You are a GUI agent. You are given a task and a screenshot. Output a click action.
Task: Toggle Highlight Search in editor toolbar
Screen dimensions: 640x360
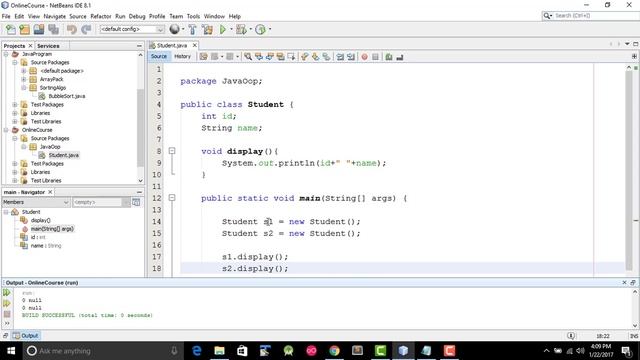[280, 57]
